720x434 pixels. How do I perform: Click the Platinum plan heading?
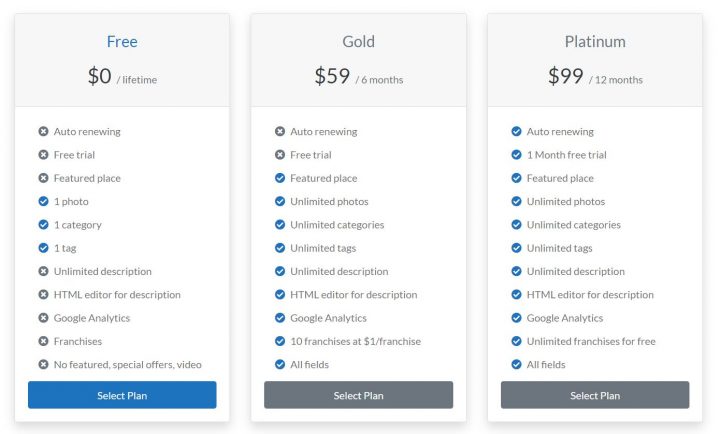(595, 42)
